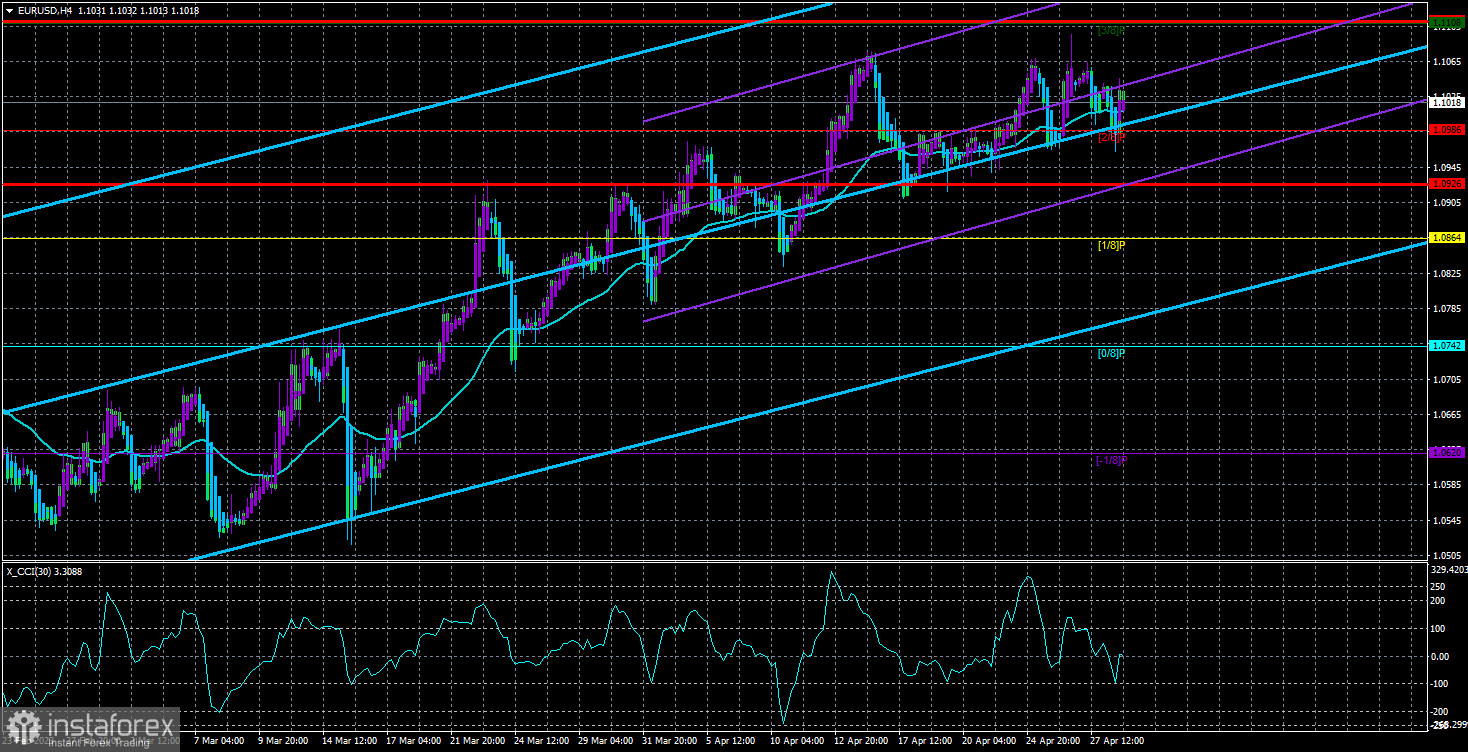Click the 29 Mar 04:00 time label
The height and width of the screenshot is (752, 1468).
[606, 741]
